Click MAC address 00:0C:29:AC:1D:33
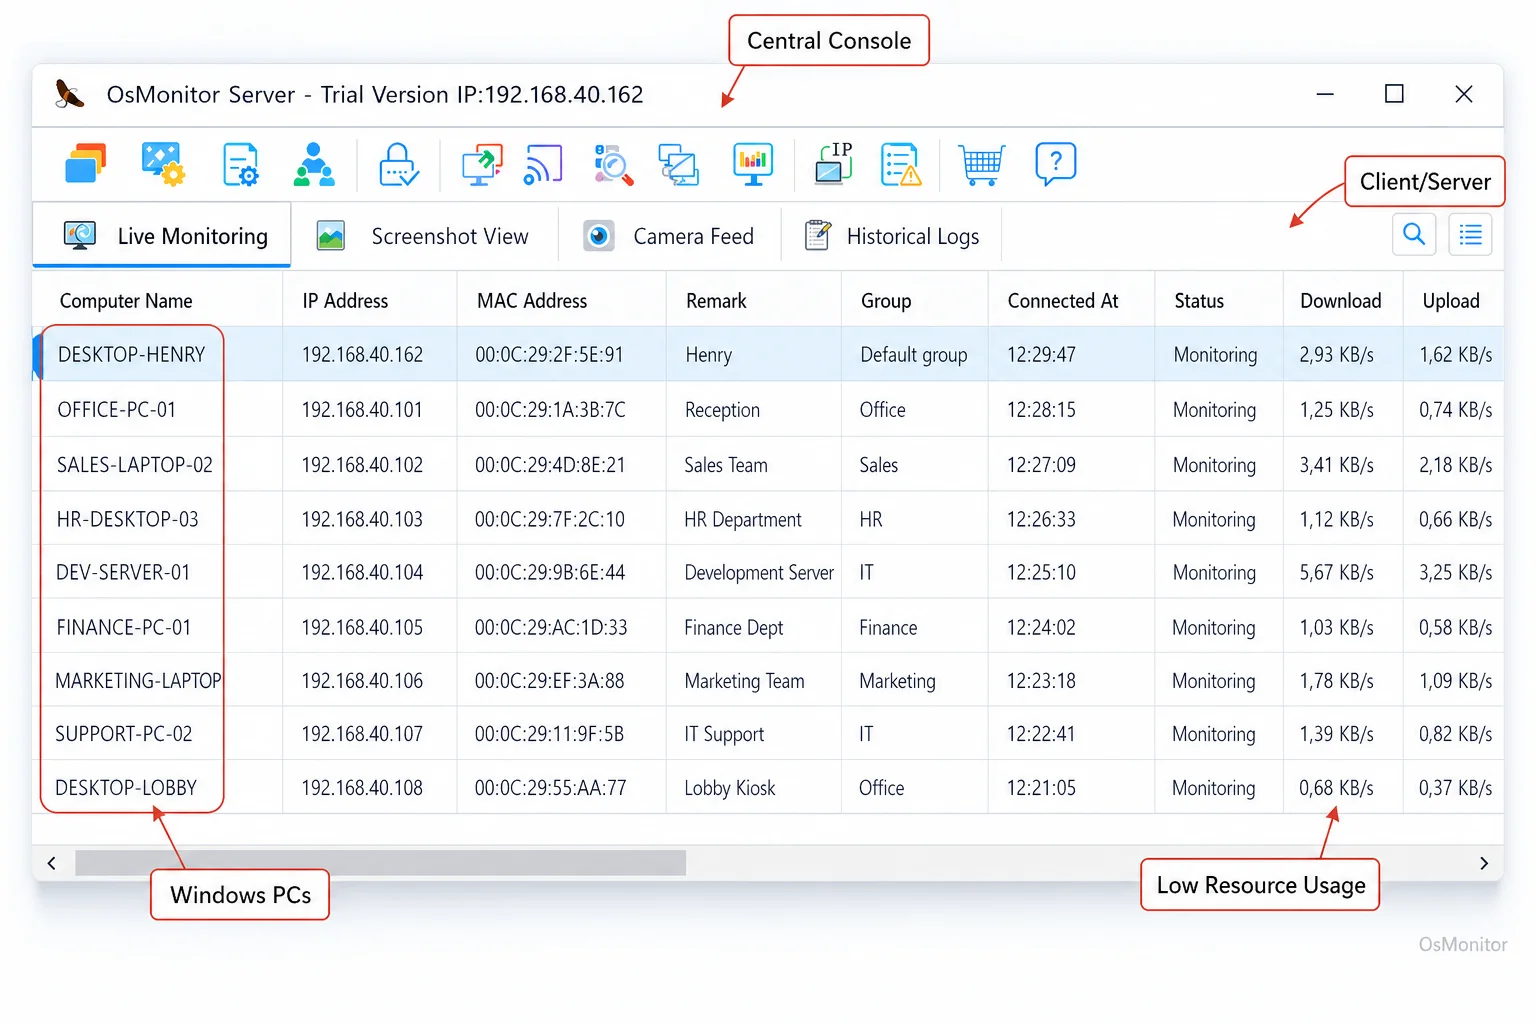 coord(551,628)
